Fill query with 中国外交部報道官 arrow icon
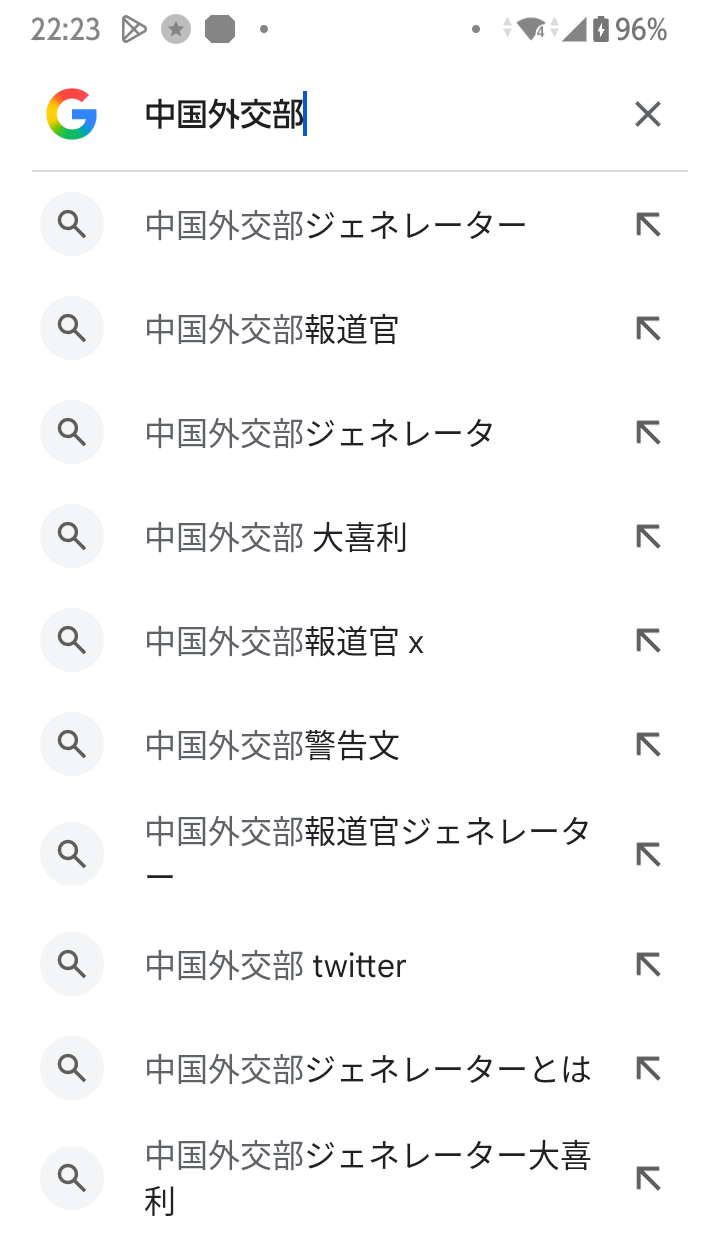Viewport: 713px width, 1258px height. [x=648, y=330]
